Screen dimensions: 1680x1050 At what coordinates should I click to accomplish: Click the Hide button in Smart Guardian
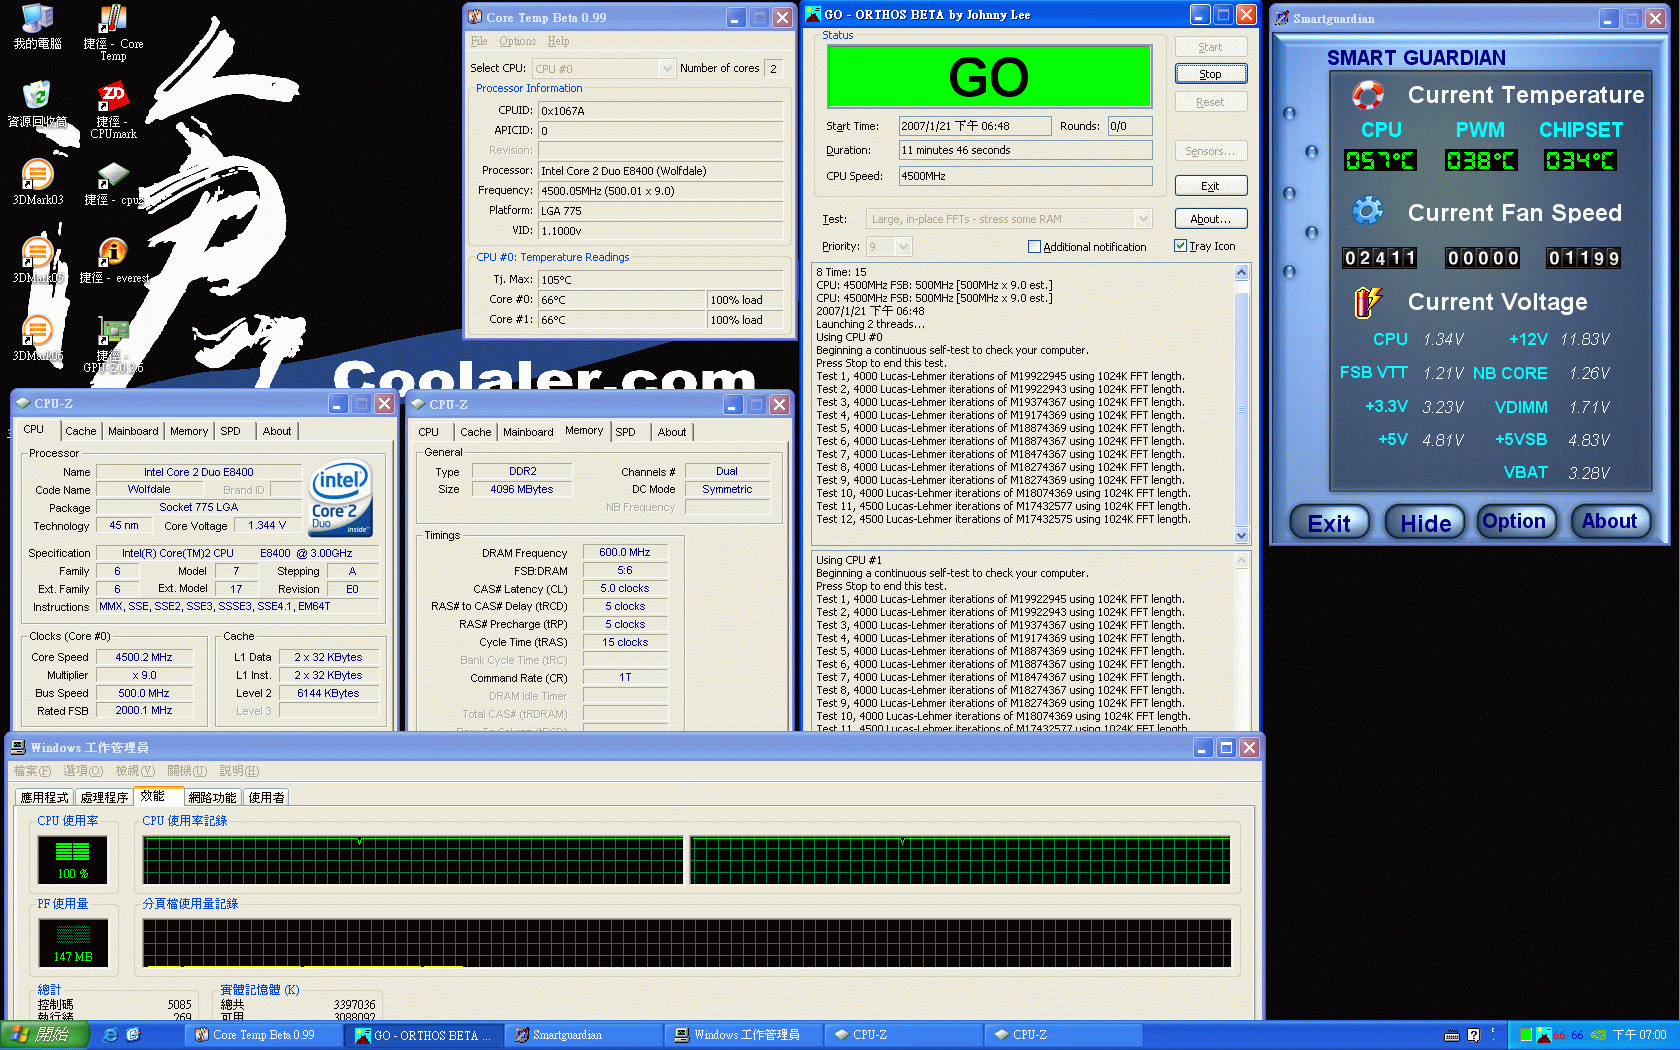[x=1425, y=522]
